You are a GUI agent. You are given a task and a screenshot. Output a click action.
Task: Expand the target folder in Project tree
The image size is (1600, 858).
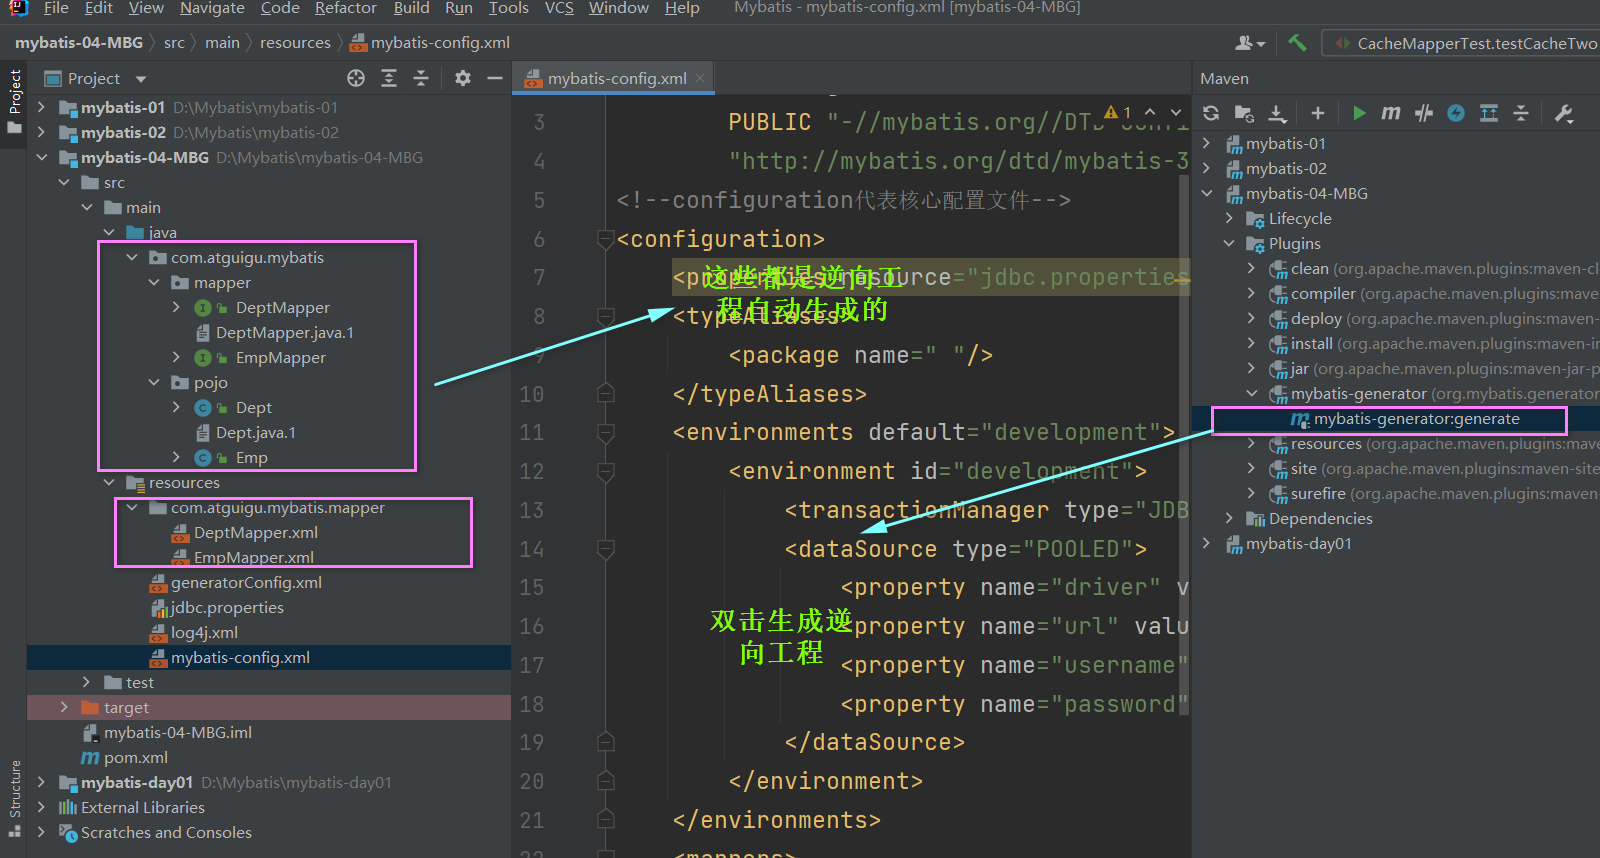[64, 707]
